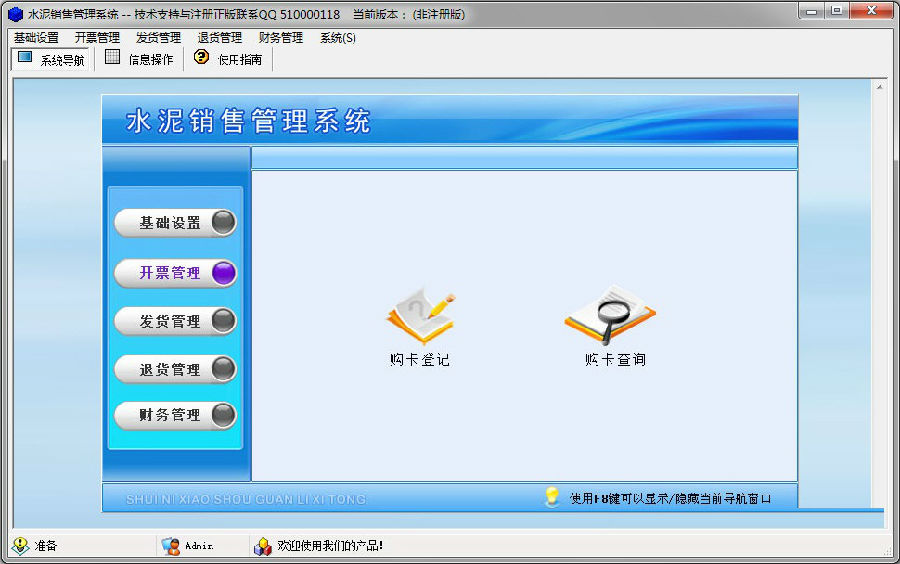Click the Admin user icon in status bar
900x564 pixels.
(x=171, y=546)
